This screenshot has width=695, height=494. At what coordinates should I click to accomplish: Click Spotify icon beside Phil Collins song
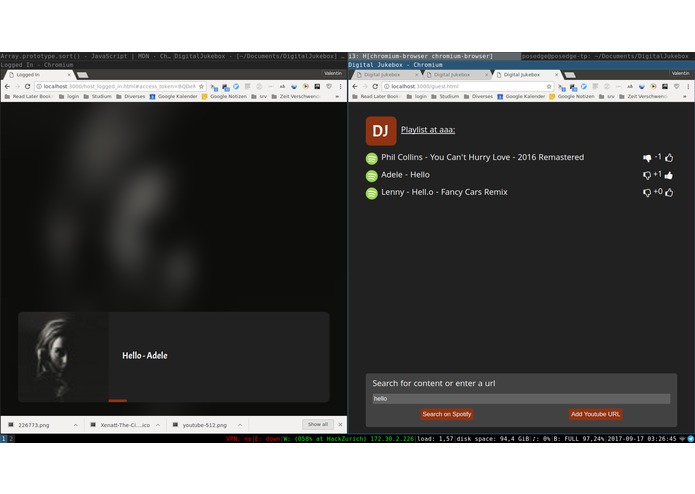(x=371, y=158)
